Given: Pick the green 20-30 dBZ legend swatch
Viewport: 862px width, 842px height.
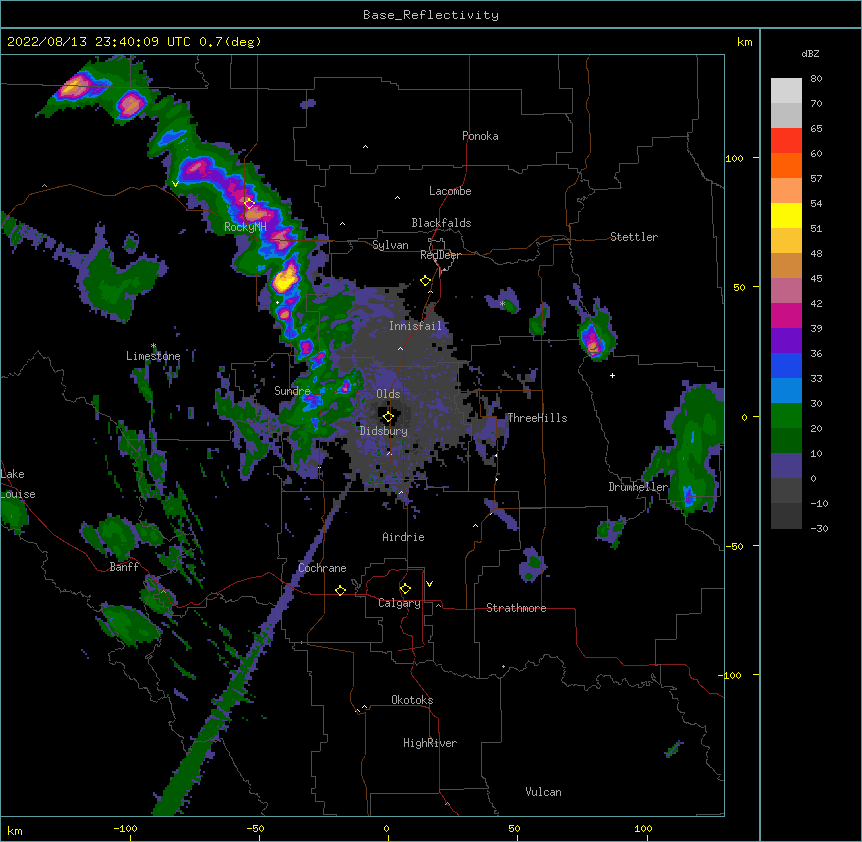Looking at the screenshot, I should click(786, 416).
